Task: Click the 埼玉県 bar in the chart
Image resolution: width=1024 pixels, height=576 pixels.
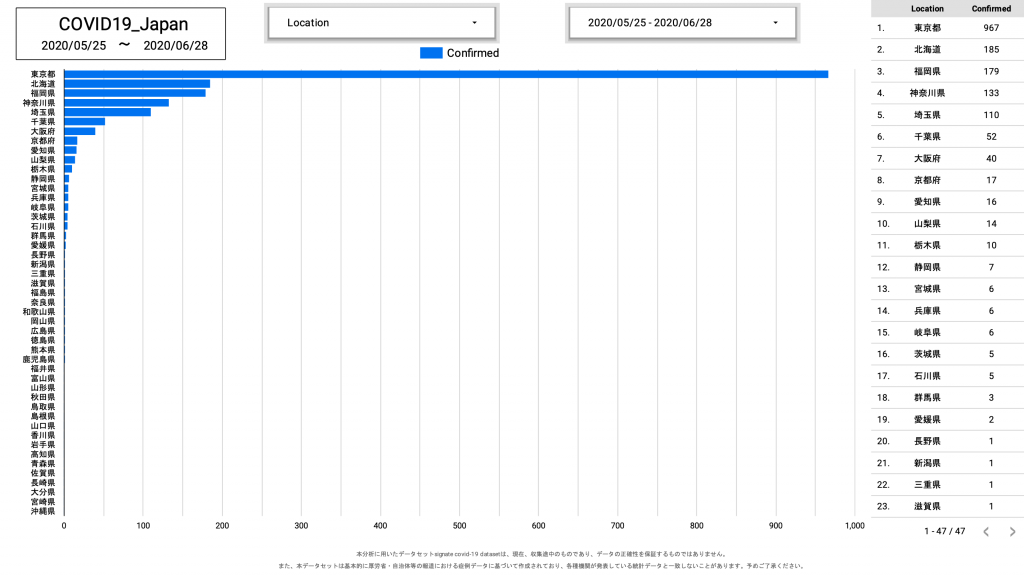Action: tap(107, 112)
